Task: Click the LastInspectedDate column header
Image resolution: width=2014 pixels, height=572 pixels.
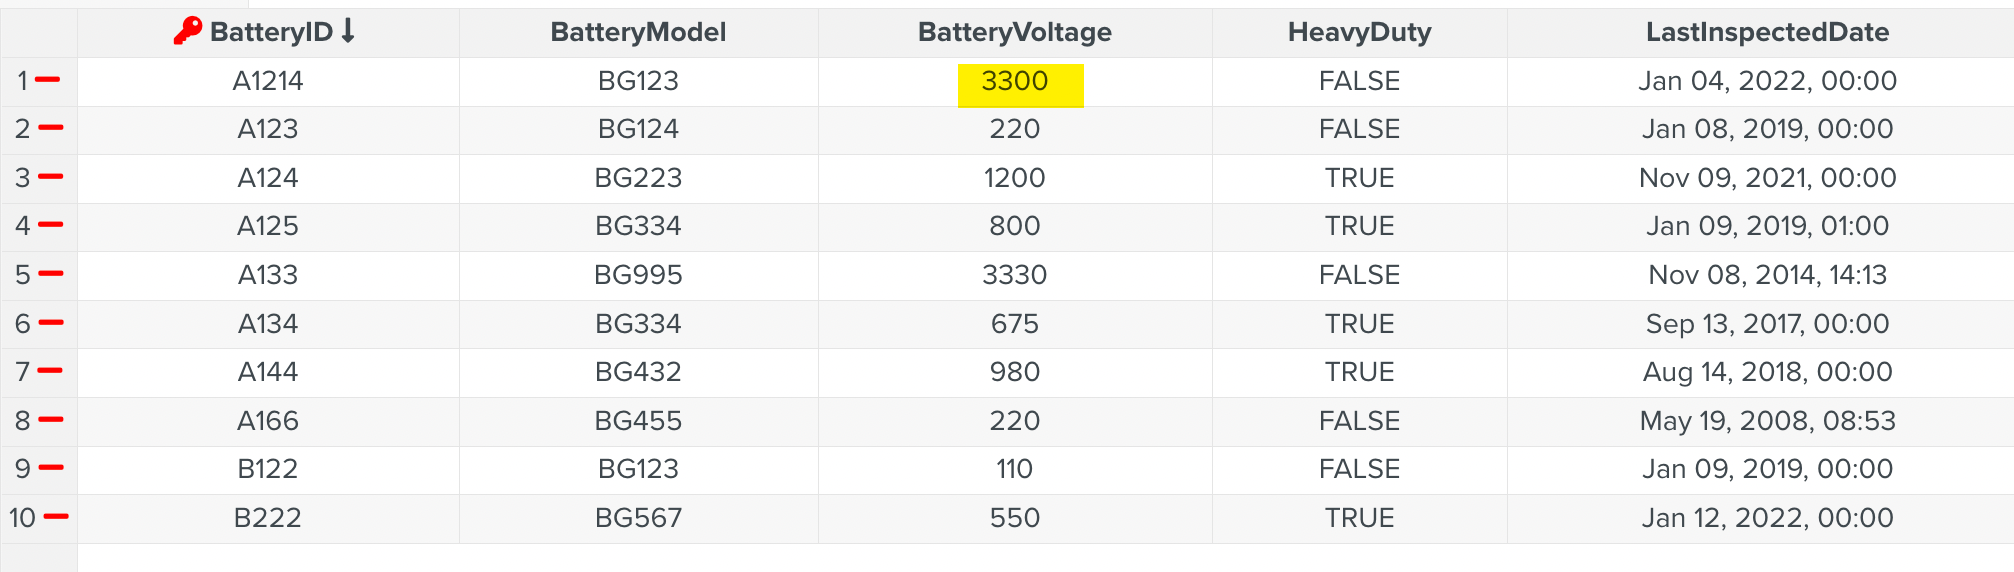Action: click(1767, 32)
